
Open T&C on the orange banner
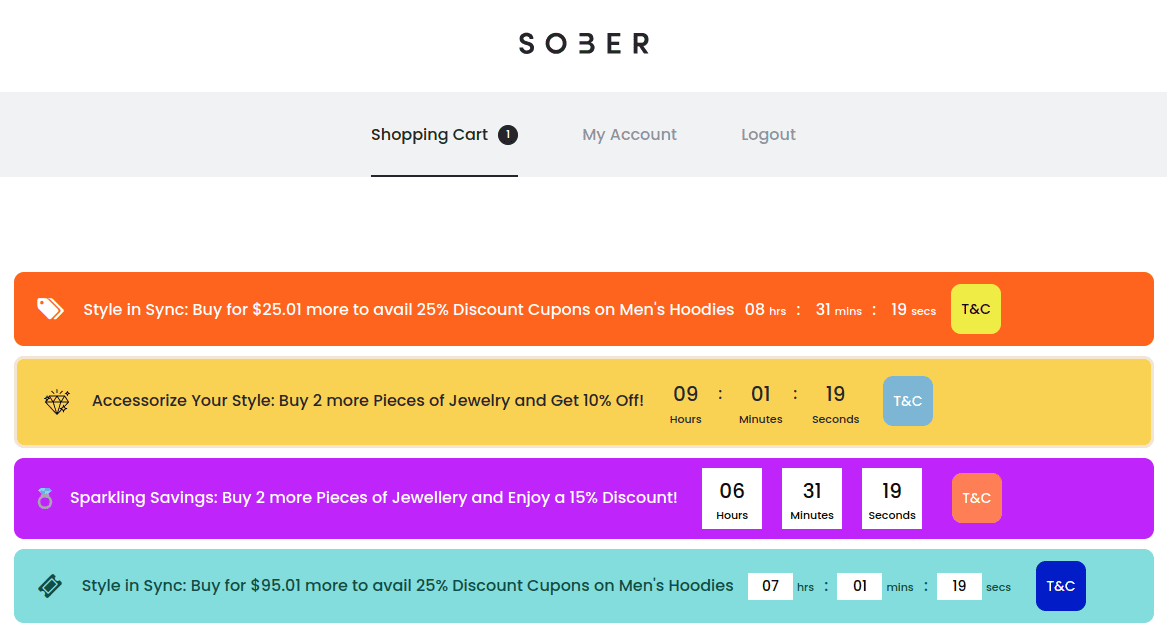coord(975,309)
